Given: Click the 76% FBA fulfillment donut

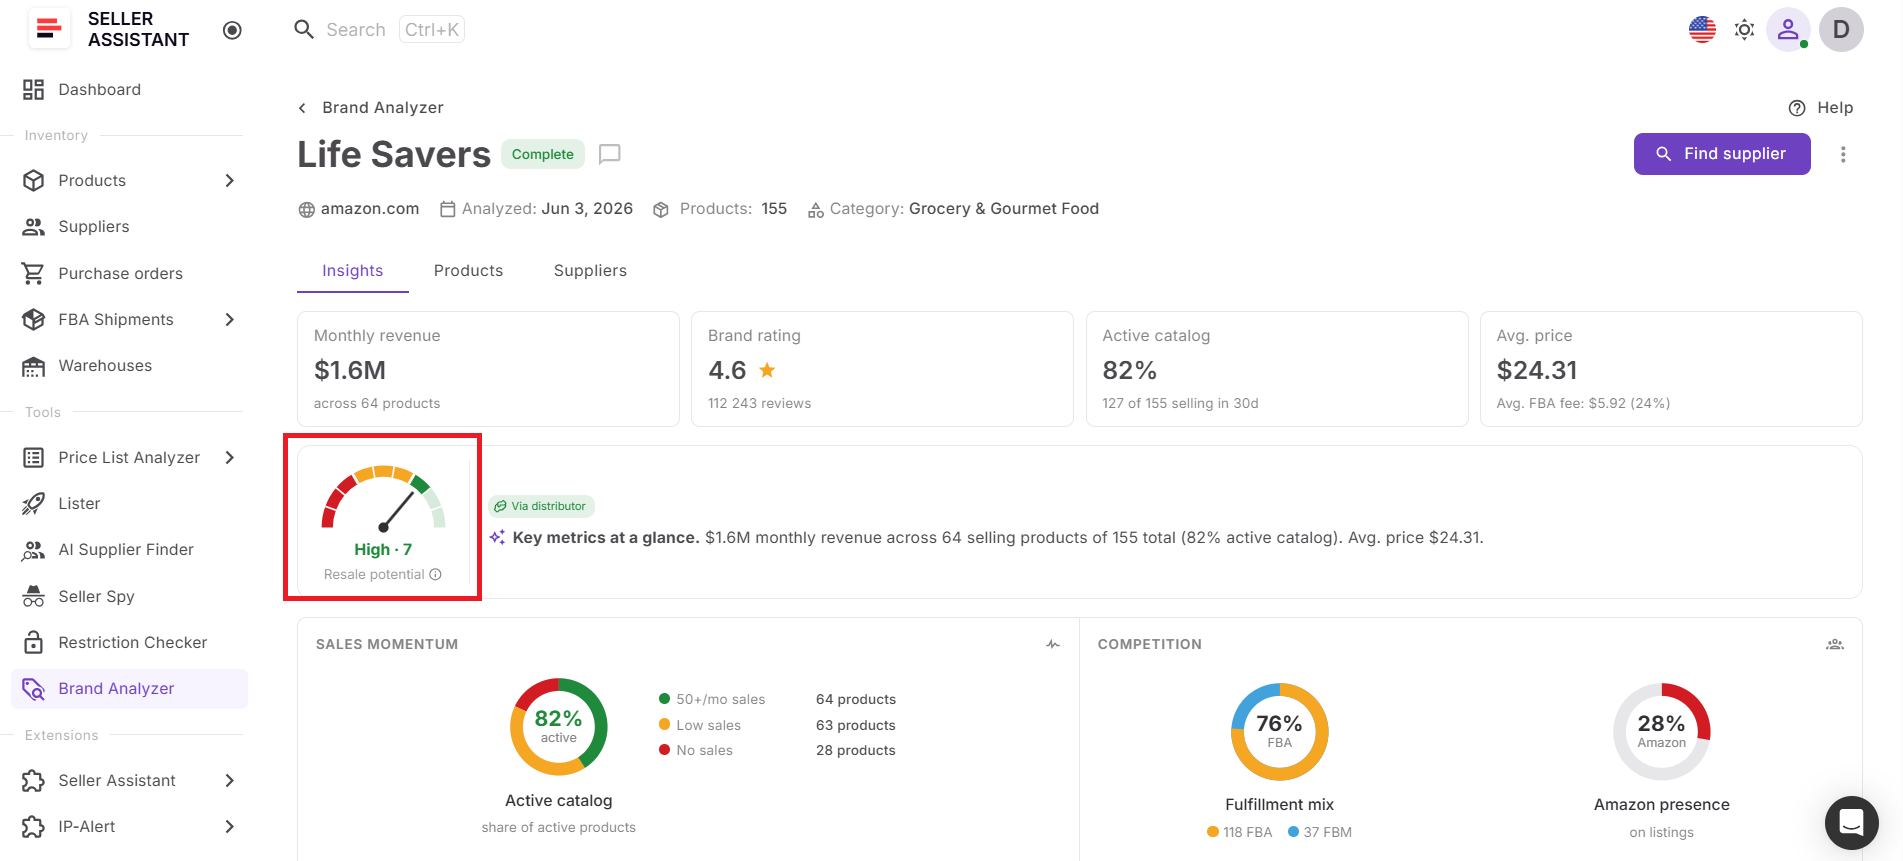Looking at the screenshot, I should click(x=1280, y=732).
